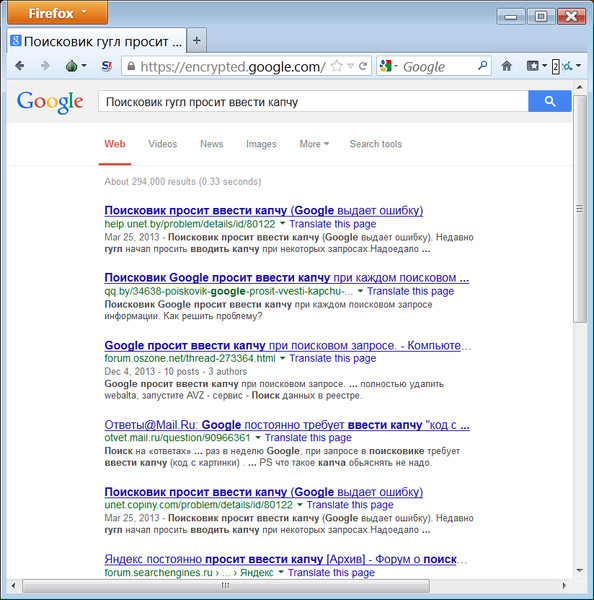Open the search engine selector

[388, 66]
